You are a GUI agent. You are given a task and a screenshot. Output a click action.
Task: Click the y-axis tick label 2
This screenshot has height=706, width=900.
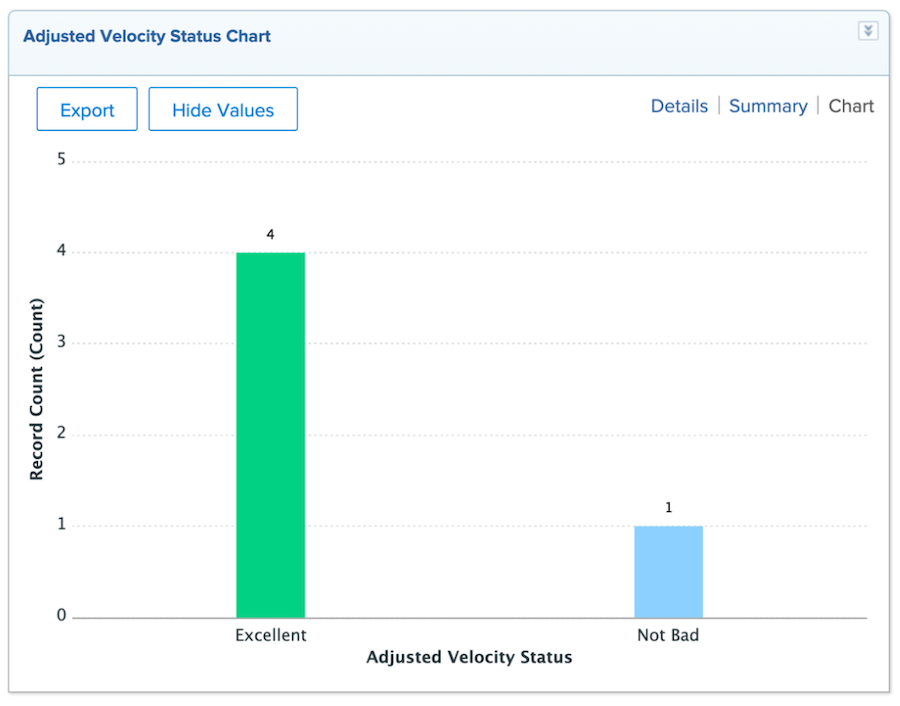click(x=61, y=434)
